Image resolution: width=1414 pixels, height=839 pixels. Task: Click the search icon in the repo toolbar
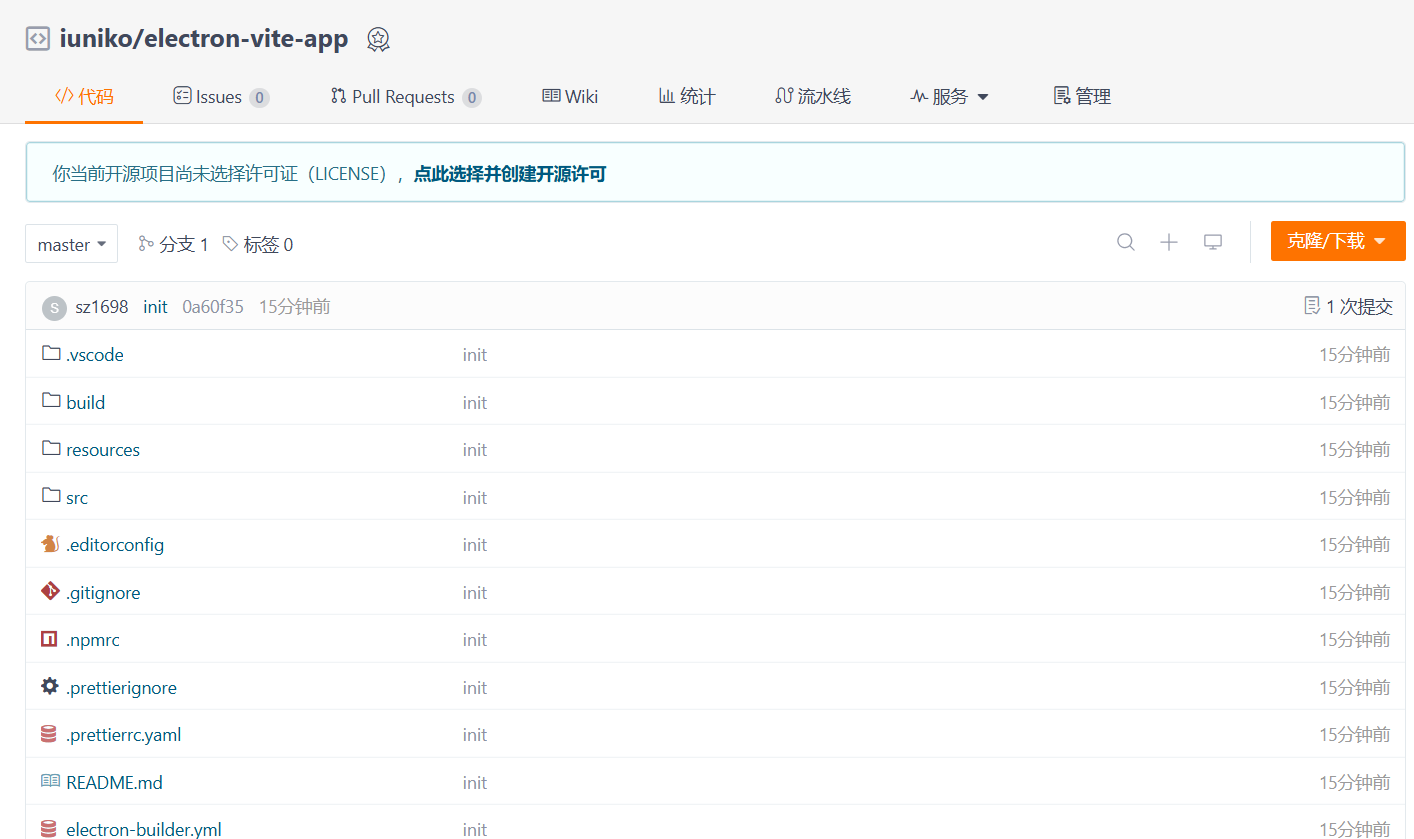1126,242
